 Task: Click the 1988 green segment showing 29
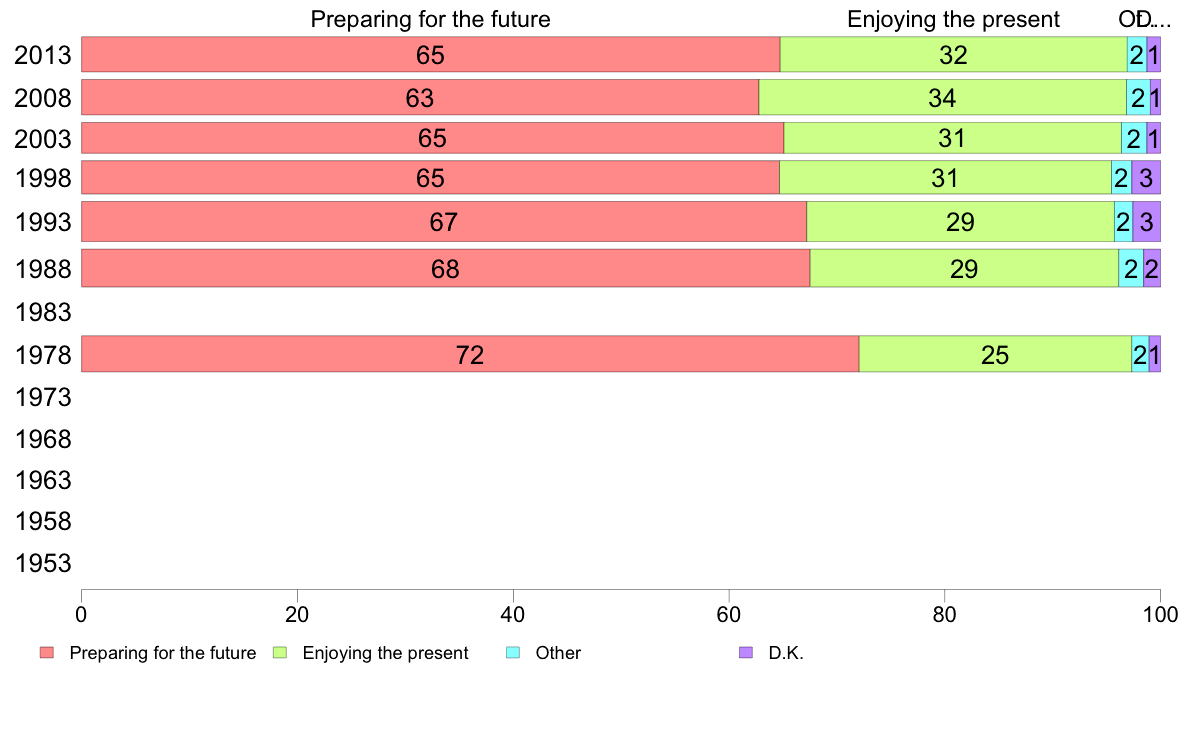[964, 268]
